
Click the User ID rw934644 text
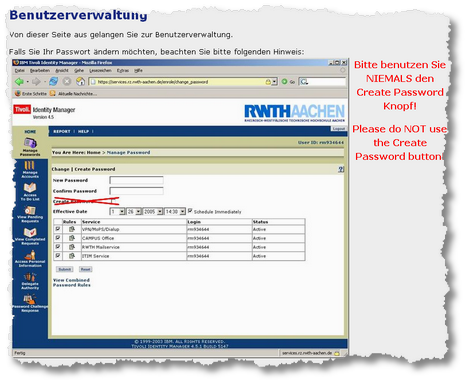321,142
